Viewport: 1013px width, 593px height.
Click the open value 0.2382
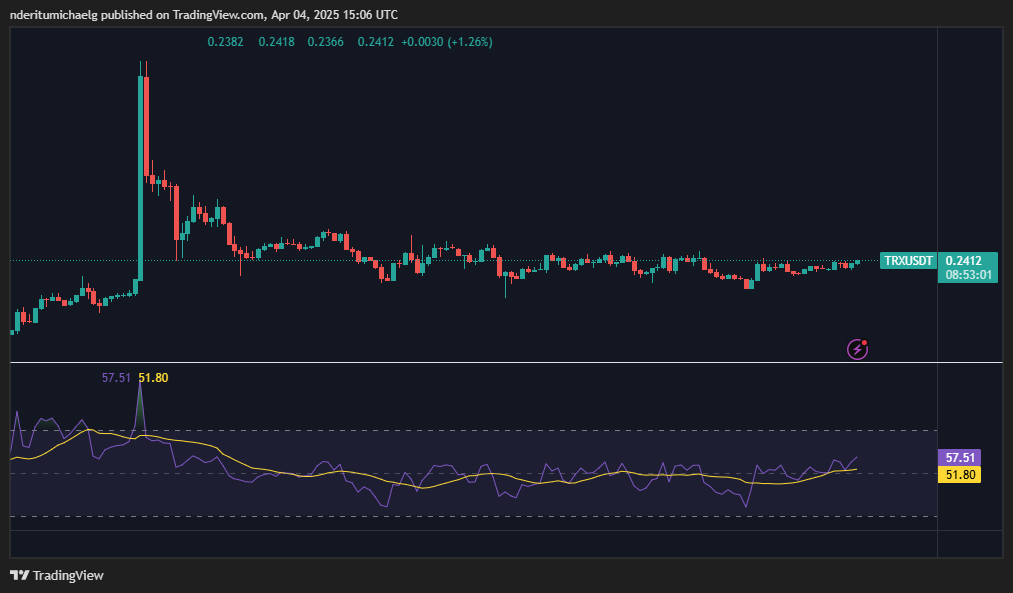coord(224,42)
